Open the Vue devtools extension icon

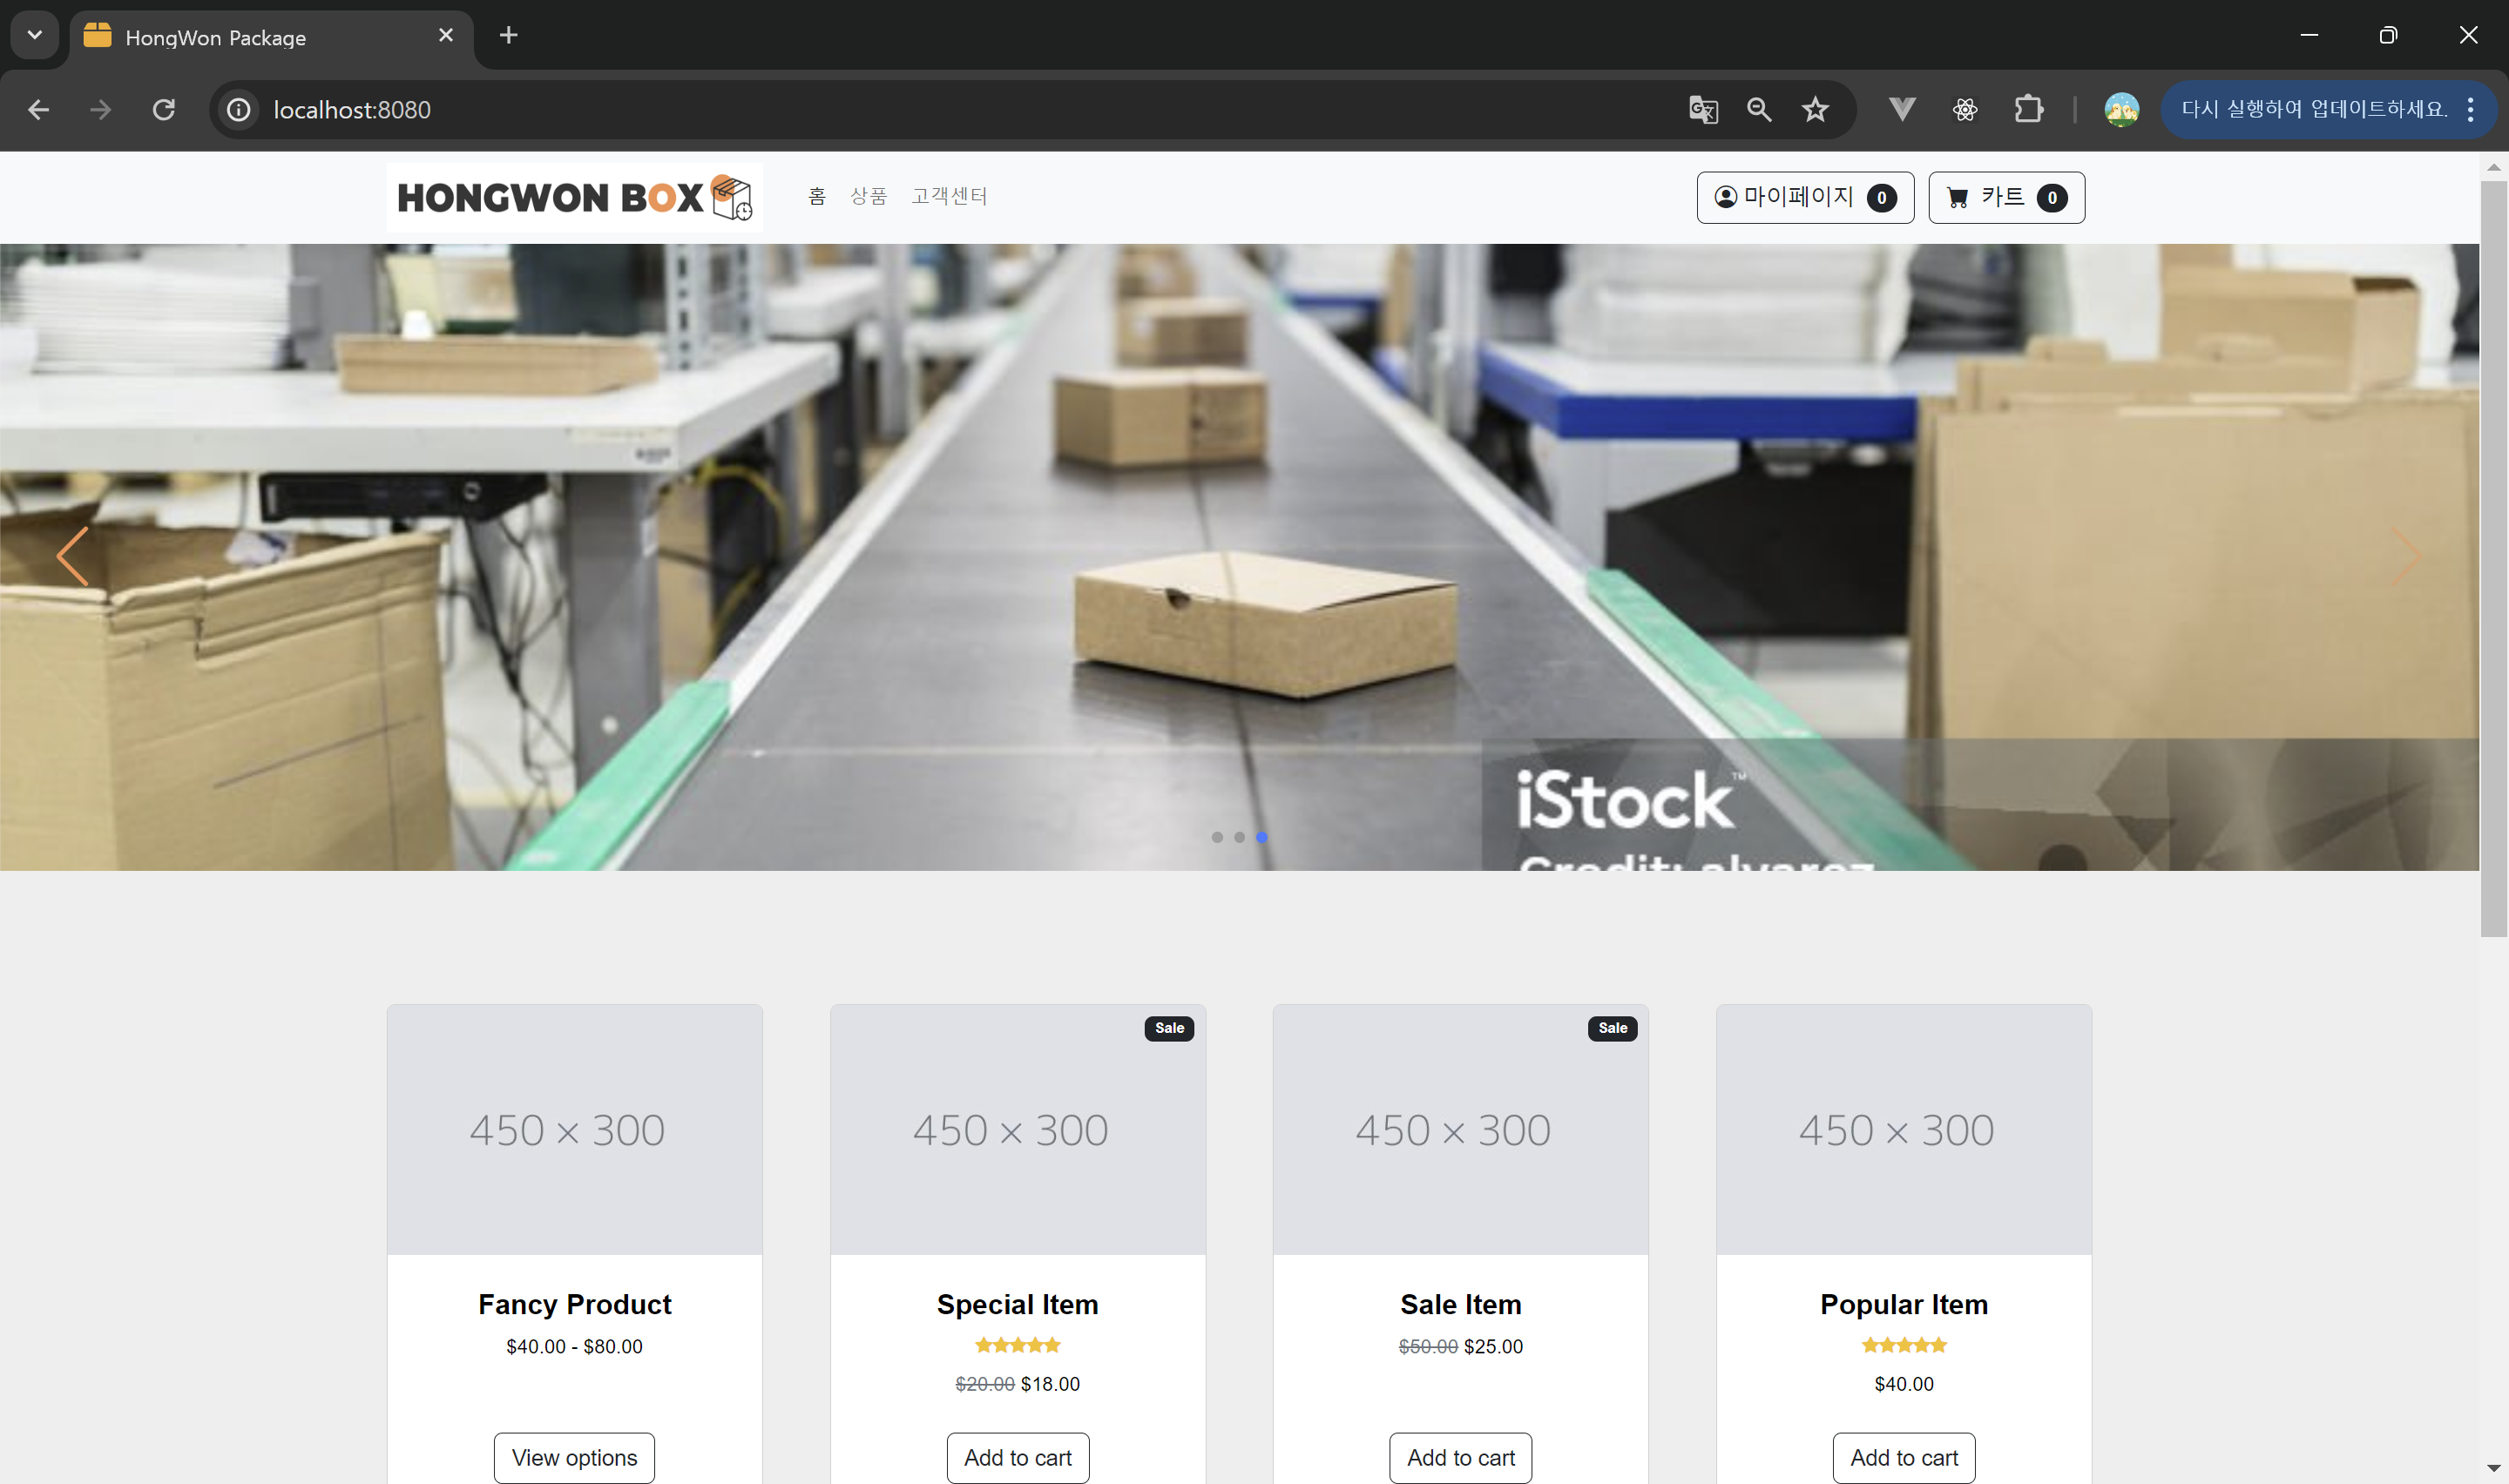[1902, 109]
